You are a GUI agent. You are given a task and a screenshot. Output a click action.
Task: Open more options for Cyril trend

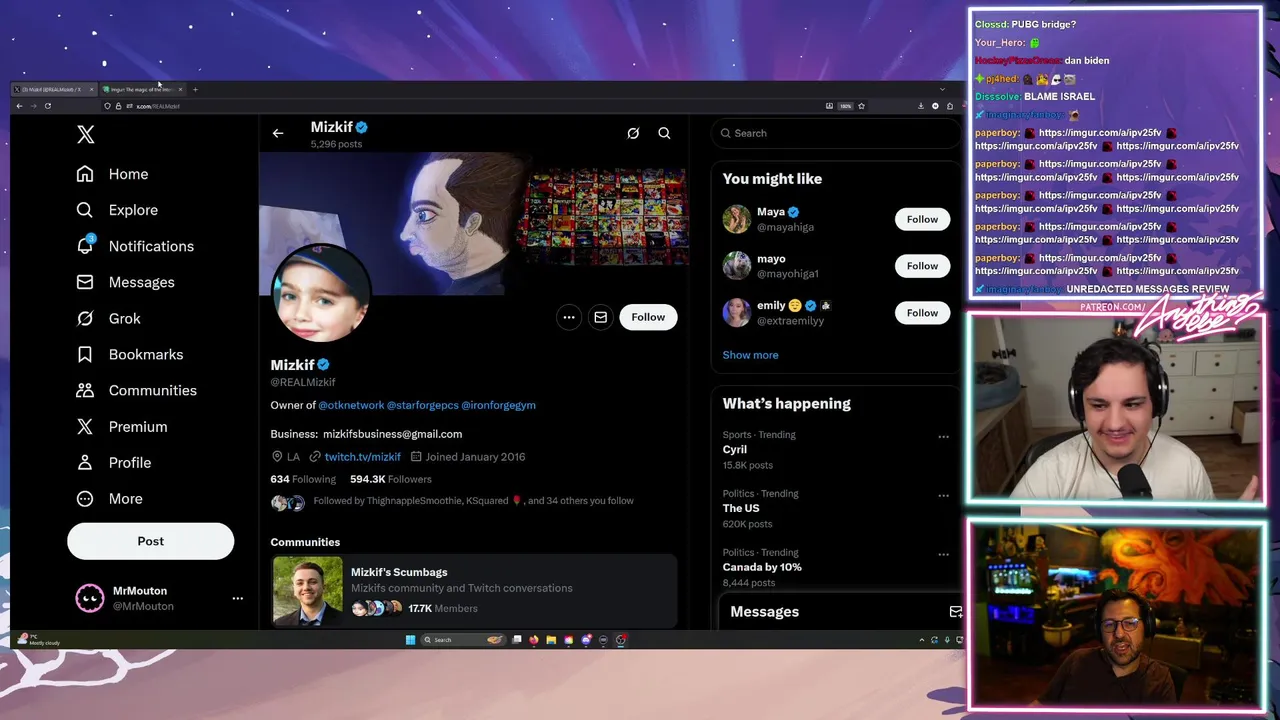(x=943, y=436)
